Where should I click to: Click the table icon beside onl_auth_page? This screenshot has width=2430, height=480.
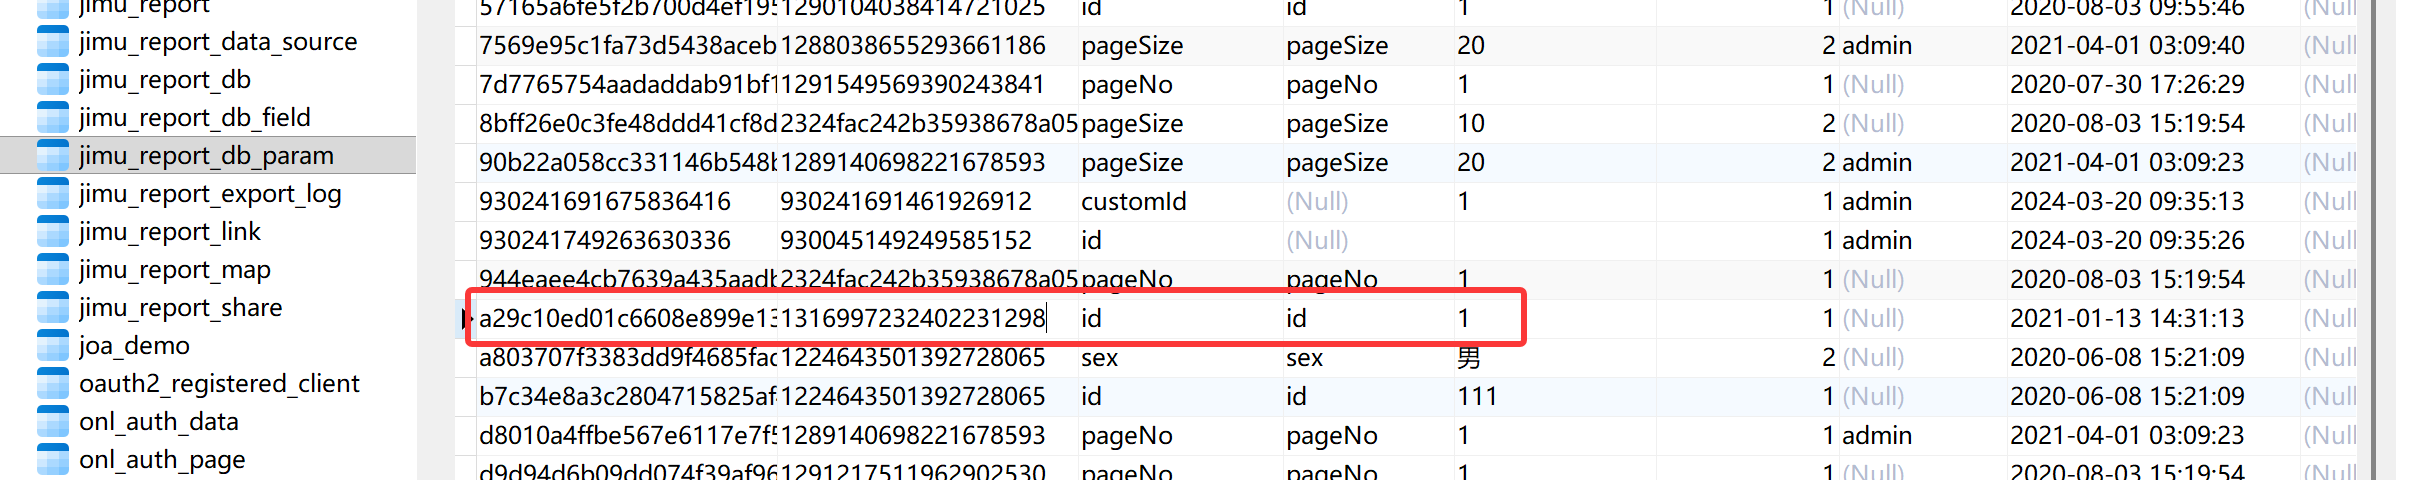52,460
